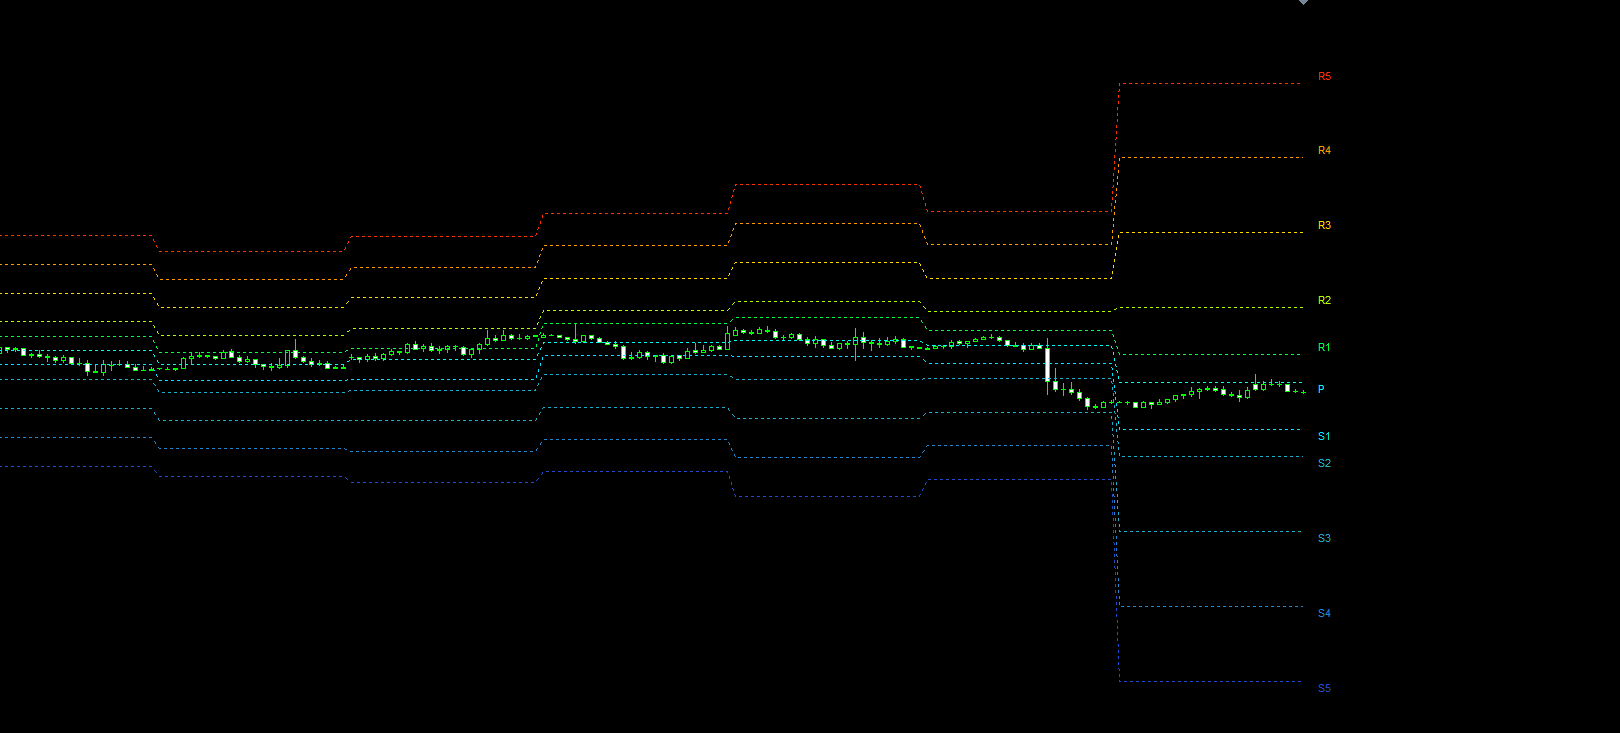The height and width of the screenshot is (733, 1620).
Task: Select the blue S4 label
Action: tap(1324, 614)
